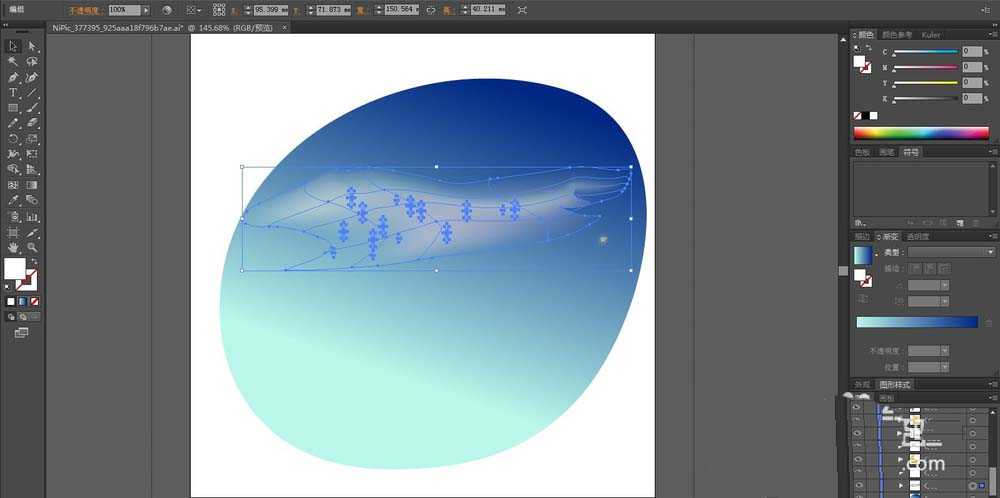Select the Hand tool
Image resolution: width=1000 pixels, height=498 pixels.
point(13,246)
